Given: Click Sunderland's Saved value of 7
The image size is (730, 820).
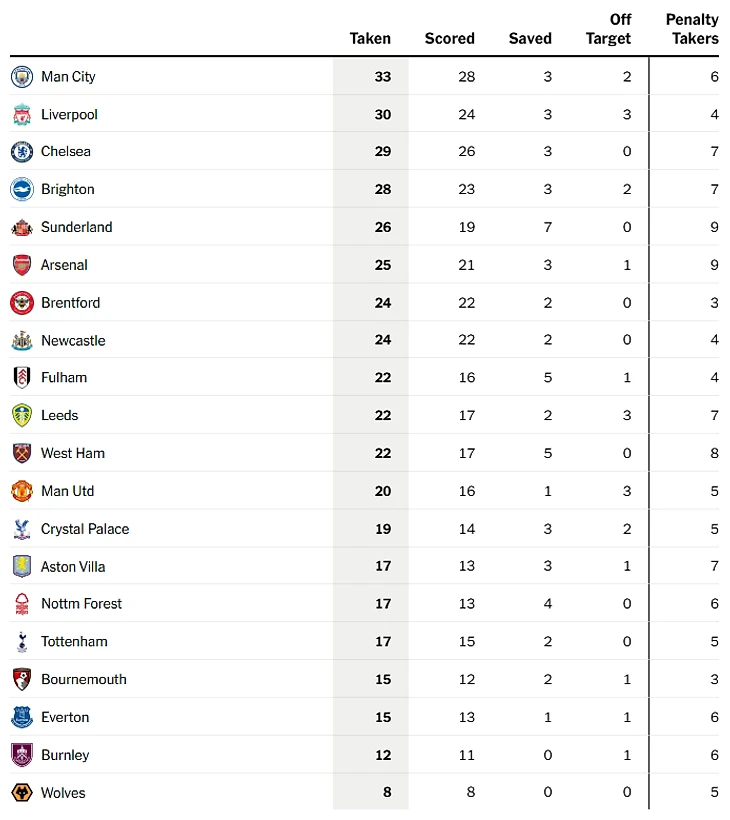Looking at the screenshot, I should tap(547, 227).
